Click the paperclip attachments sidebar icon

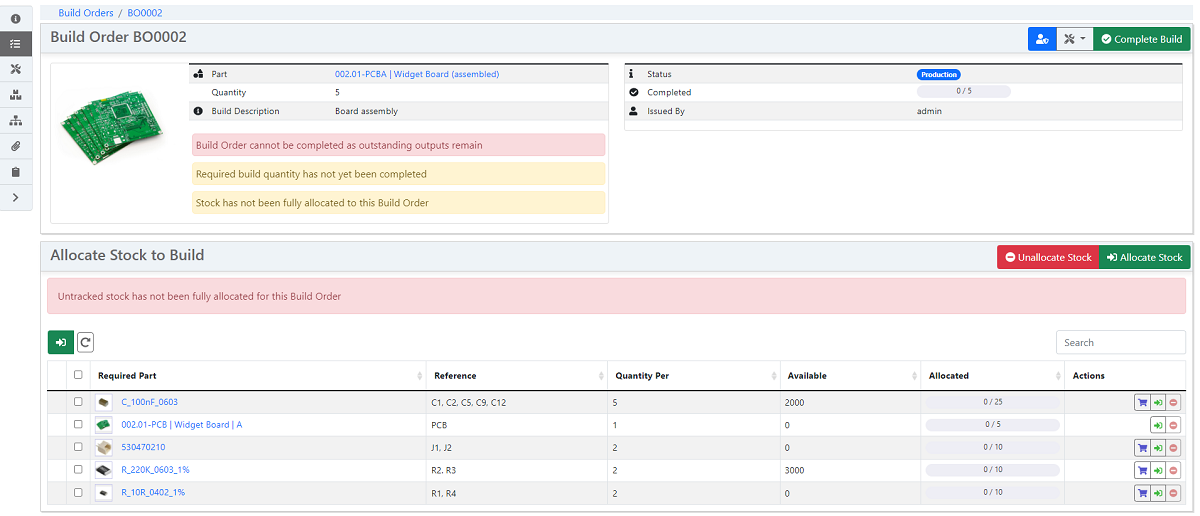tap(16, 147)
